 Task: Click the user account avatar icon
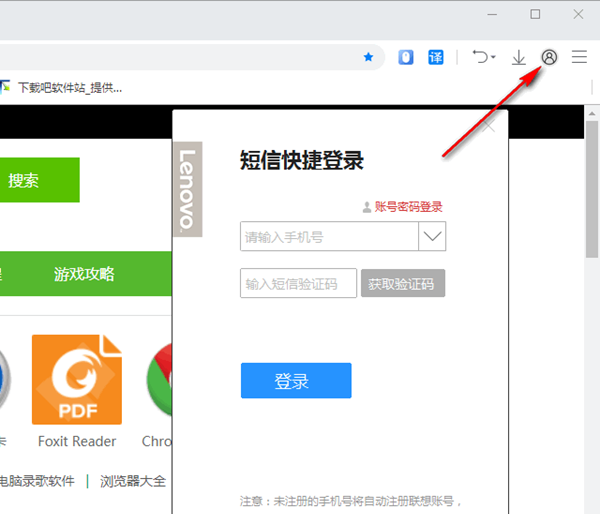pyautogui.click(x=549, y=57)
